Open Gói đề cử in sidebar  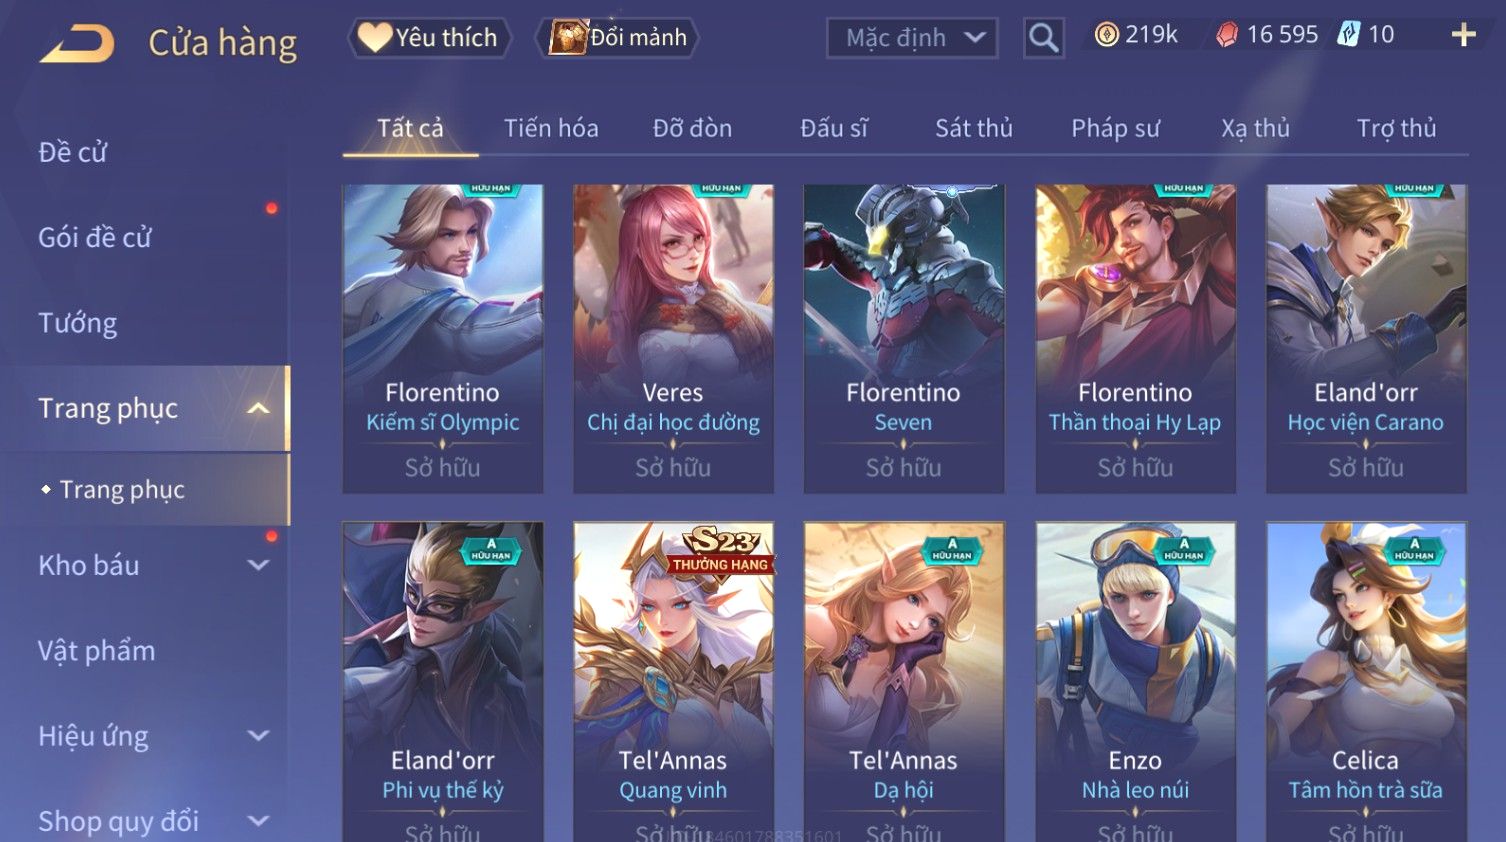95,238
